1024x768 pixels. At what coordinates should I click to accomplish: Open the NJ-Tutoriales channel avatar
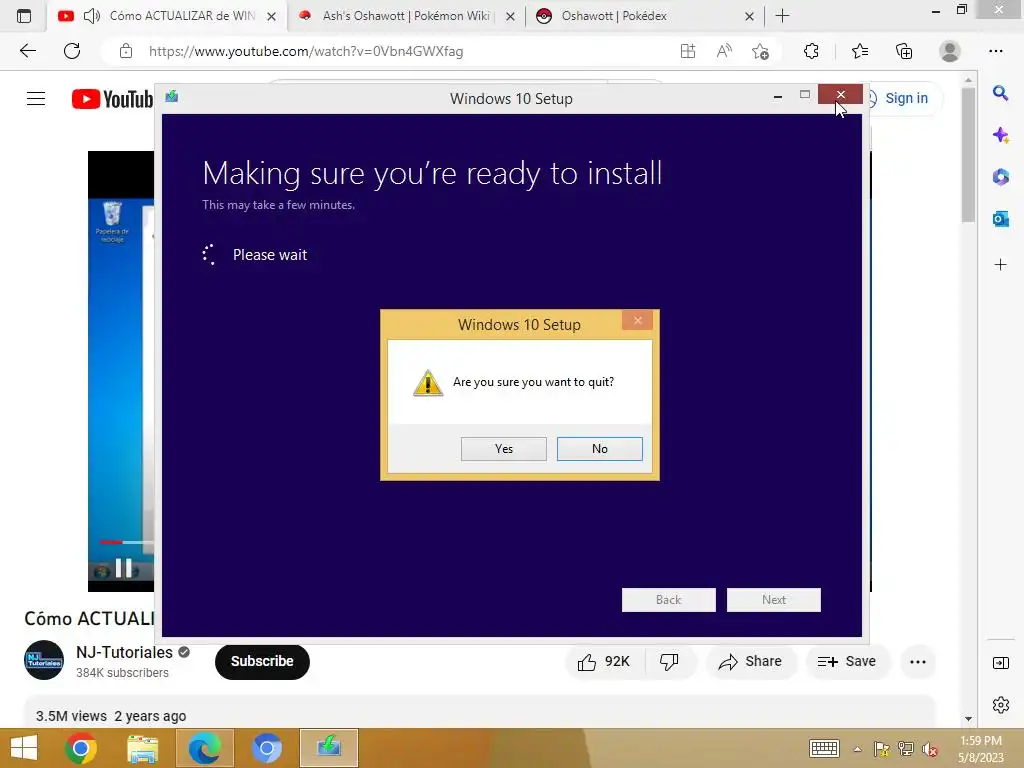44,660
